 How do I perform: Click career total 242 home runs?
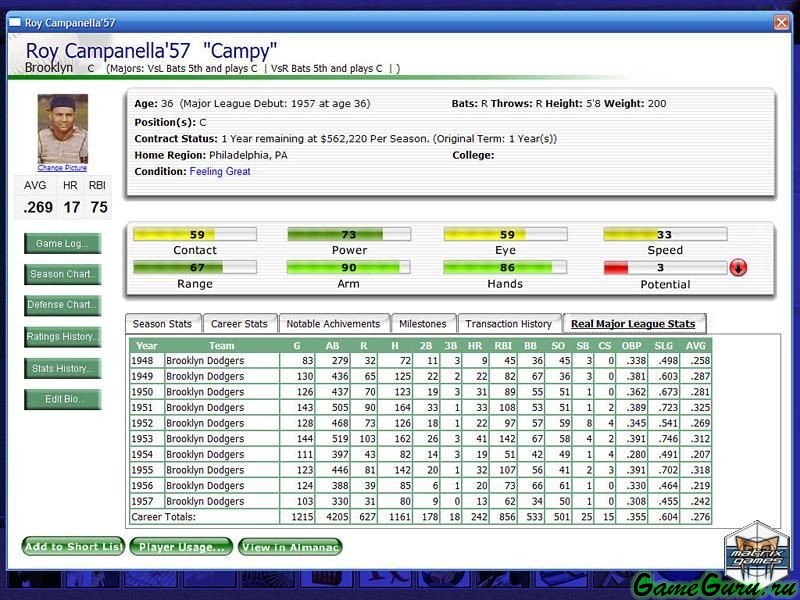point(475,517)
